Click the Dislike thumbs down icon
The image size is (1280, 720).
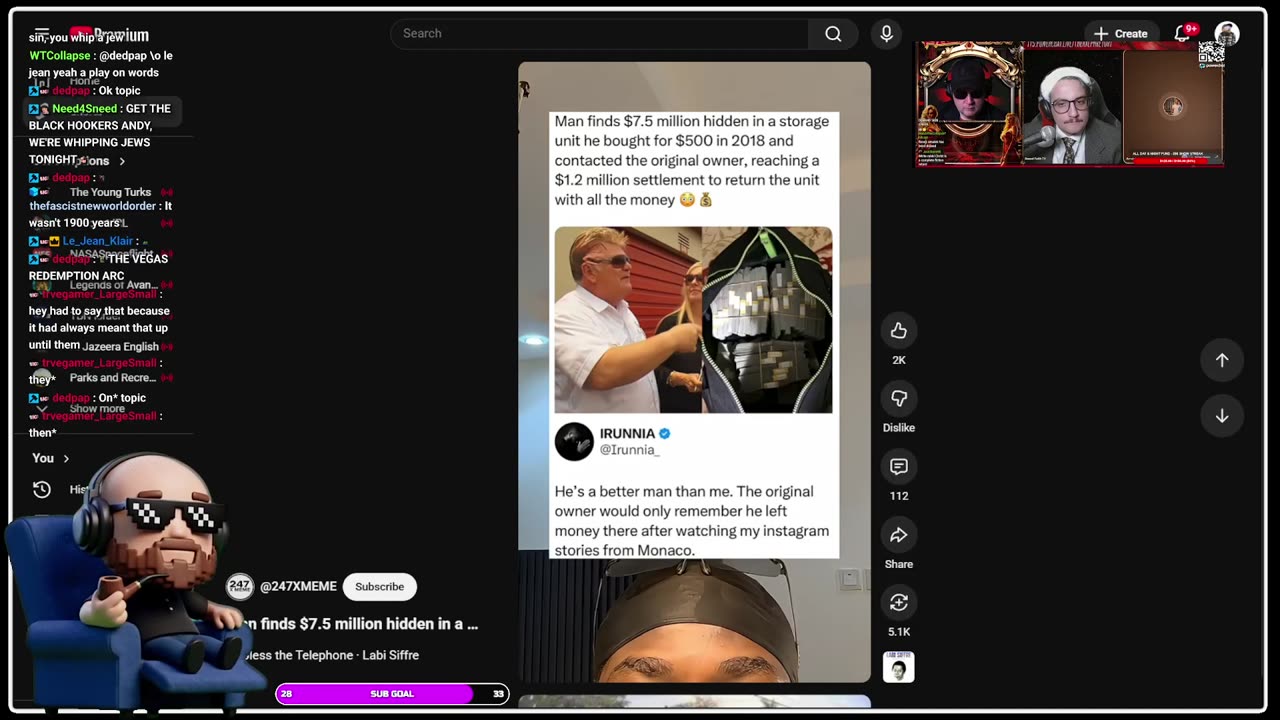coord(899,399)
